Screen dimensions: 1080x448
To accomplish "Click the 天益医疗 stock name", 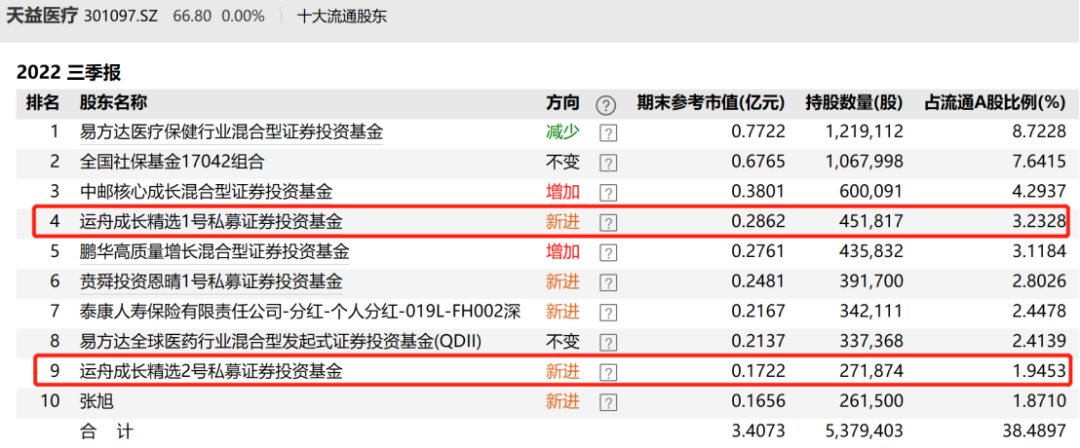I will coord(41,16).
